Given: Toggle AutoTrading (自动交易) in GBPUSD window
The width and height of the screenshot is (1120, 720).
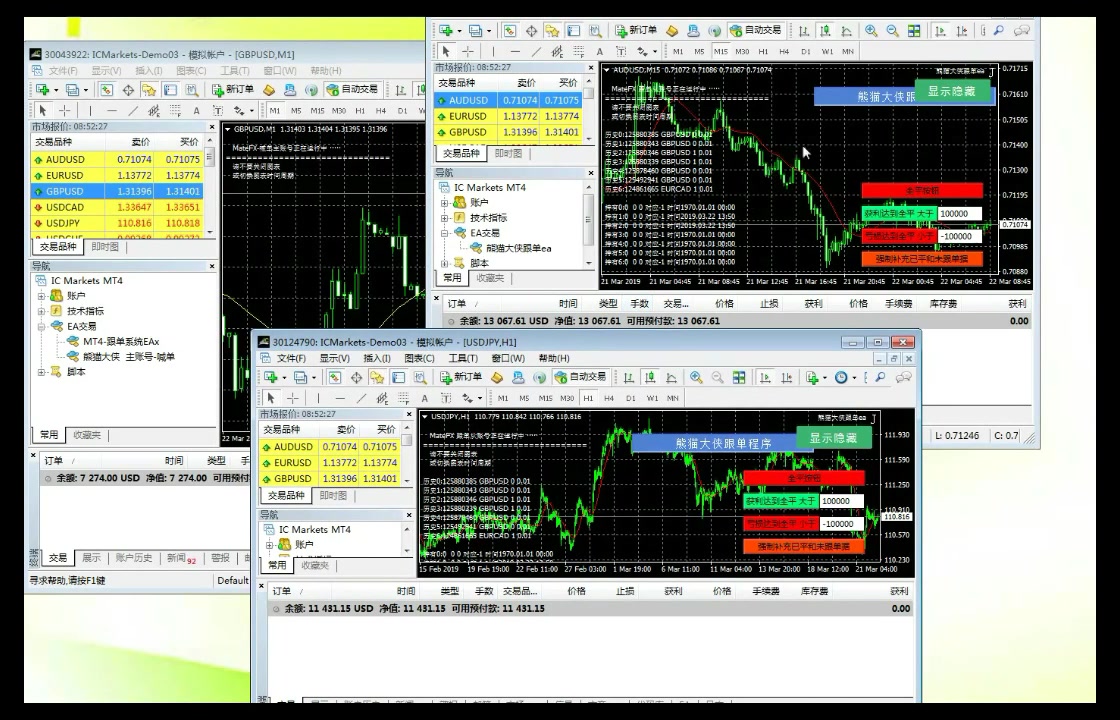Looking at the screenshot, I should (x=352, y=90).
